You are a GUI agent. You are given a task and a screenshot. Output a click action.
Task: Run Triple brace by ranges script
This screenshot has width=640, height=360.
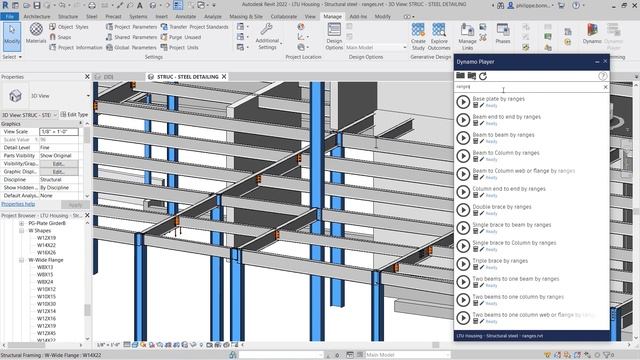pos(463,264)
